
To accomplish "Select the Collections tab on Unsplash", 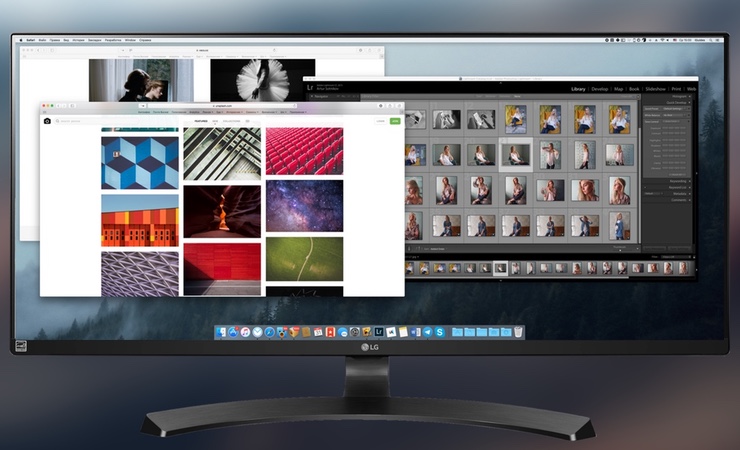I will 231,121.
